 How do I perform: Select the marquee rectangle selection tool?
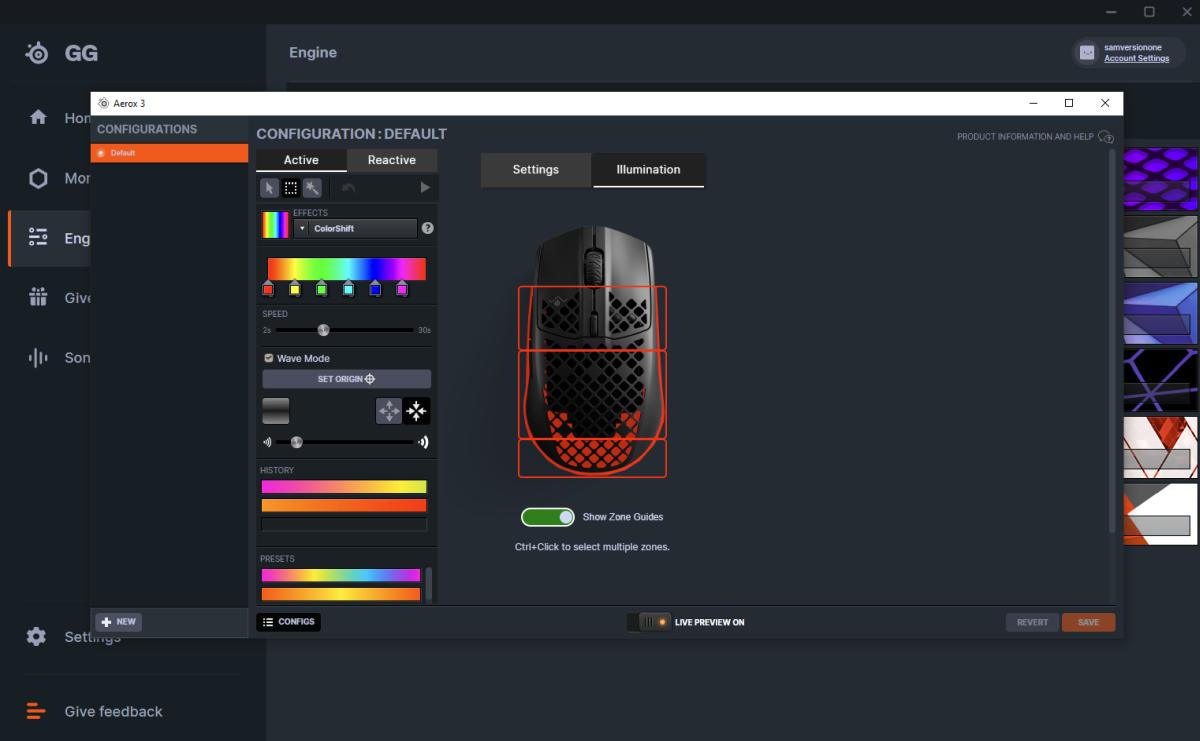click(291, 188)
